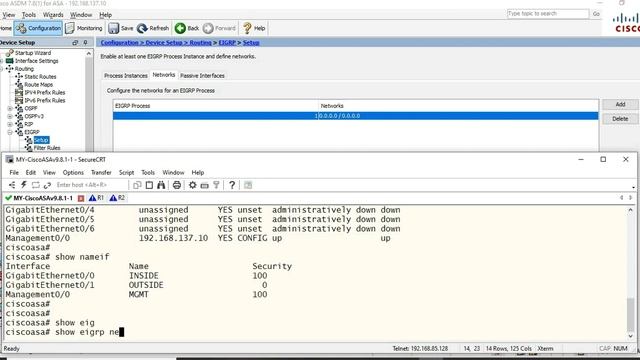Click Delete button for EIGRP networks
The width and height of the screenshot is (640, 360).
pyautogui.click(x=620, y=119)
